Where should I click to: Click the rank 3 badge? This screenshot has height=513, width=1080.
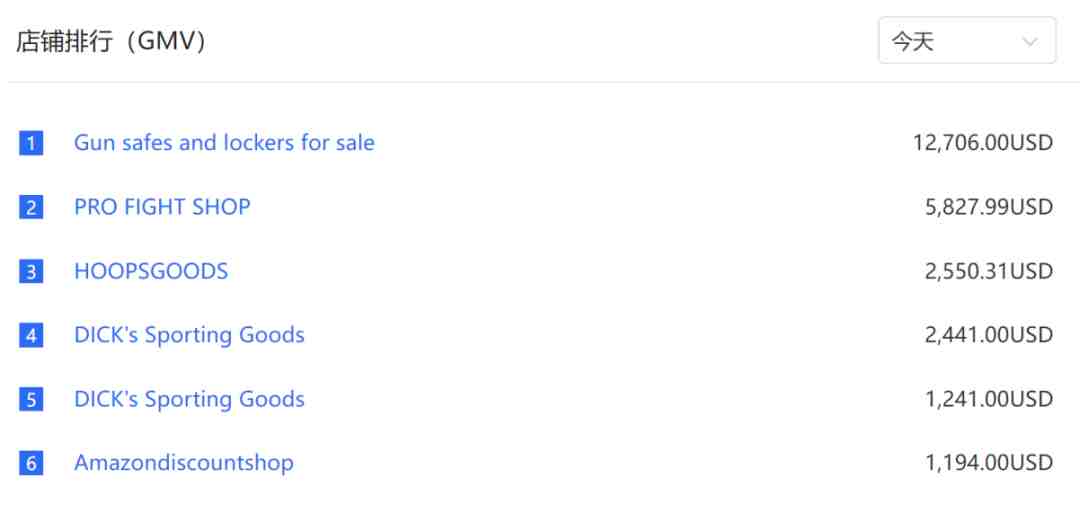click(31, 271)
